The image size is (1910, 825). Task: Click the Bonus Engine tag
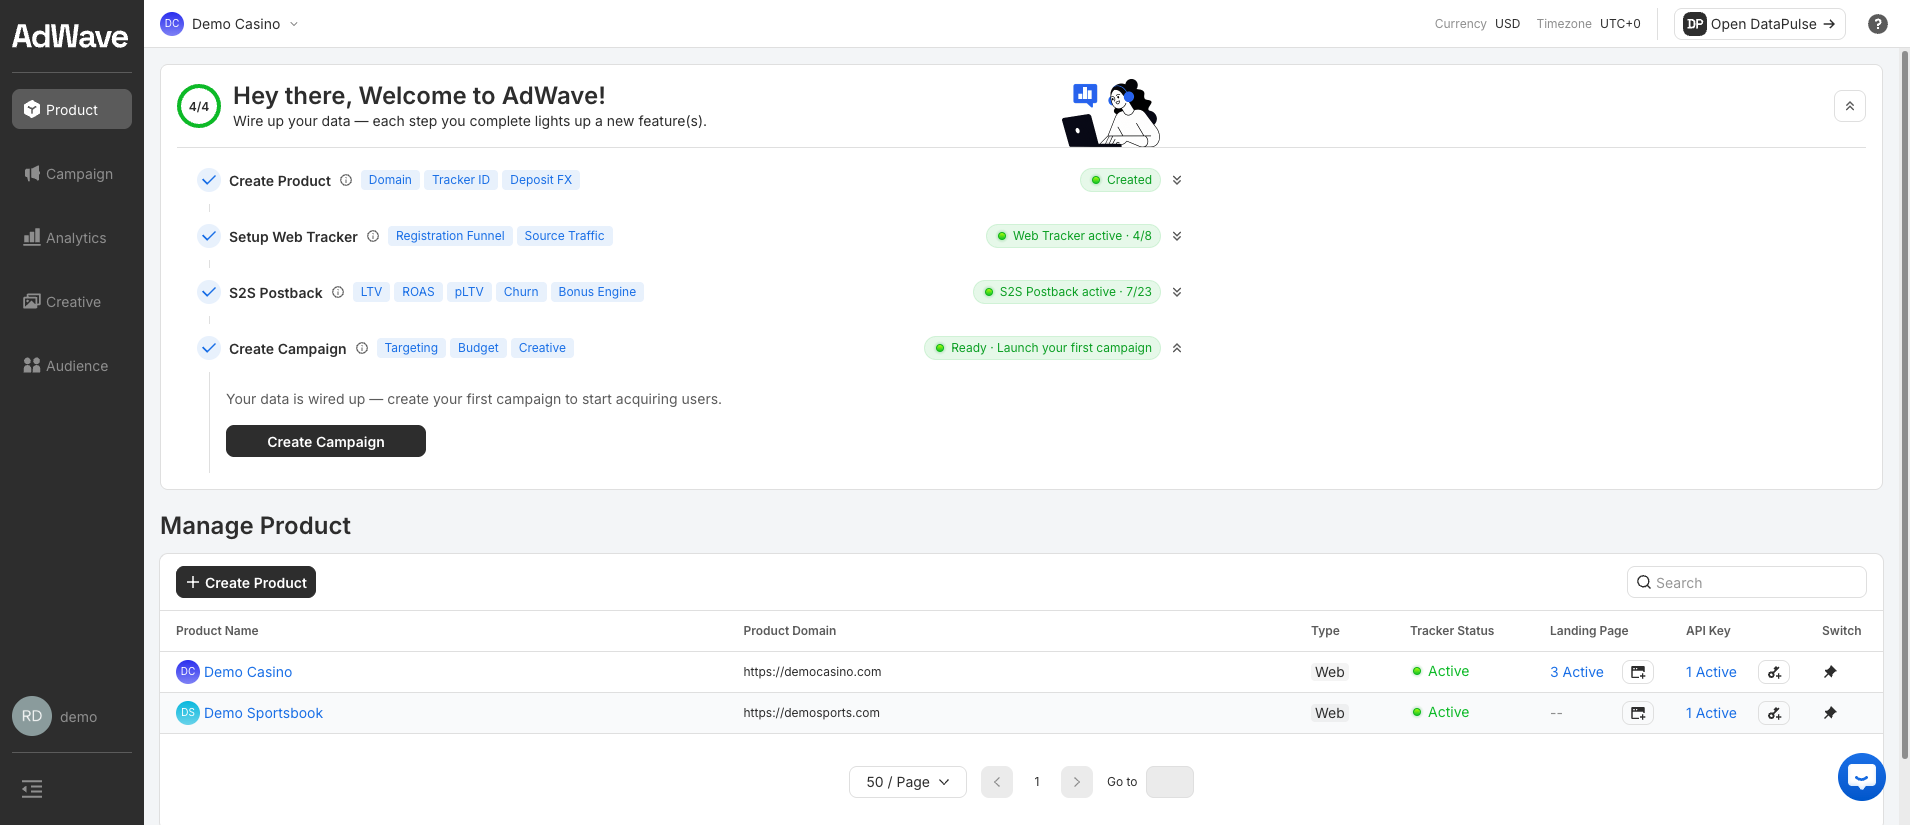pyautogui.click(x=597, y=292)
